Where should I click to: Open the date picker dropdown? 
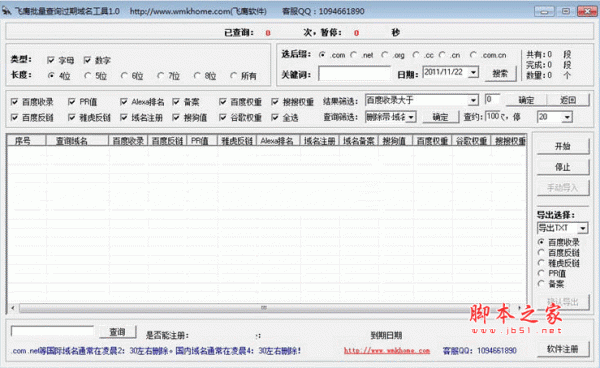tap(474, 72)
